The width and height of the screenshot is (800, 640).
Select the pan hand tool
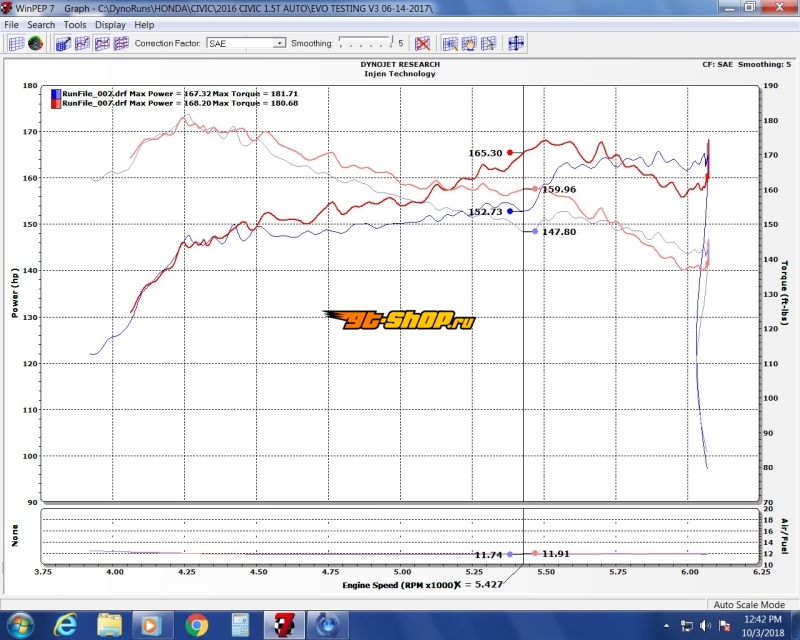468,43
